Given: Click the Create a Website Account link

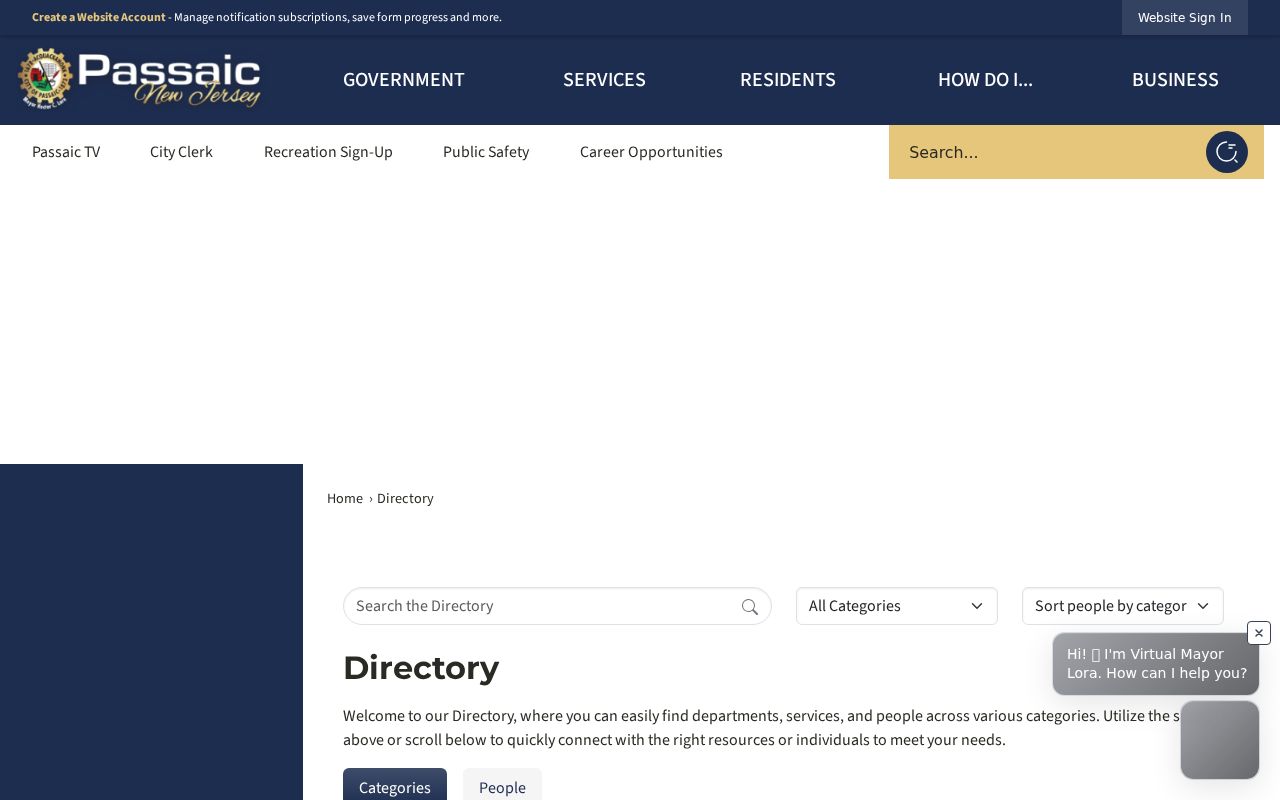Looking at the screenshot, I should click(x=99, y=17).
